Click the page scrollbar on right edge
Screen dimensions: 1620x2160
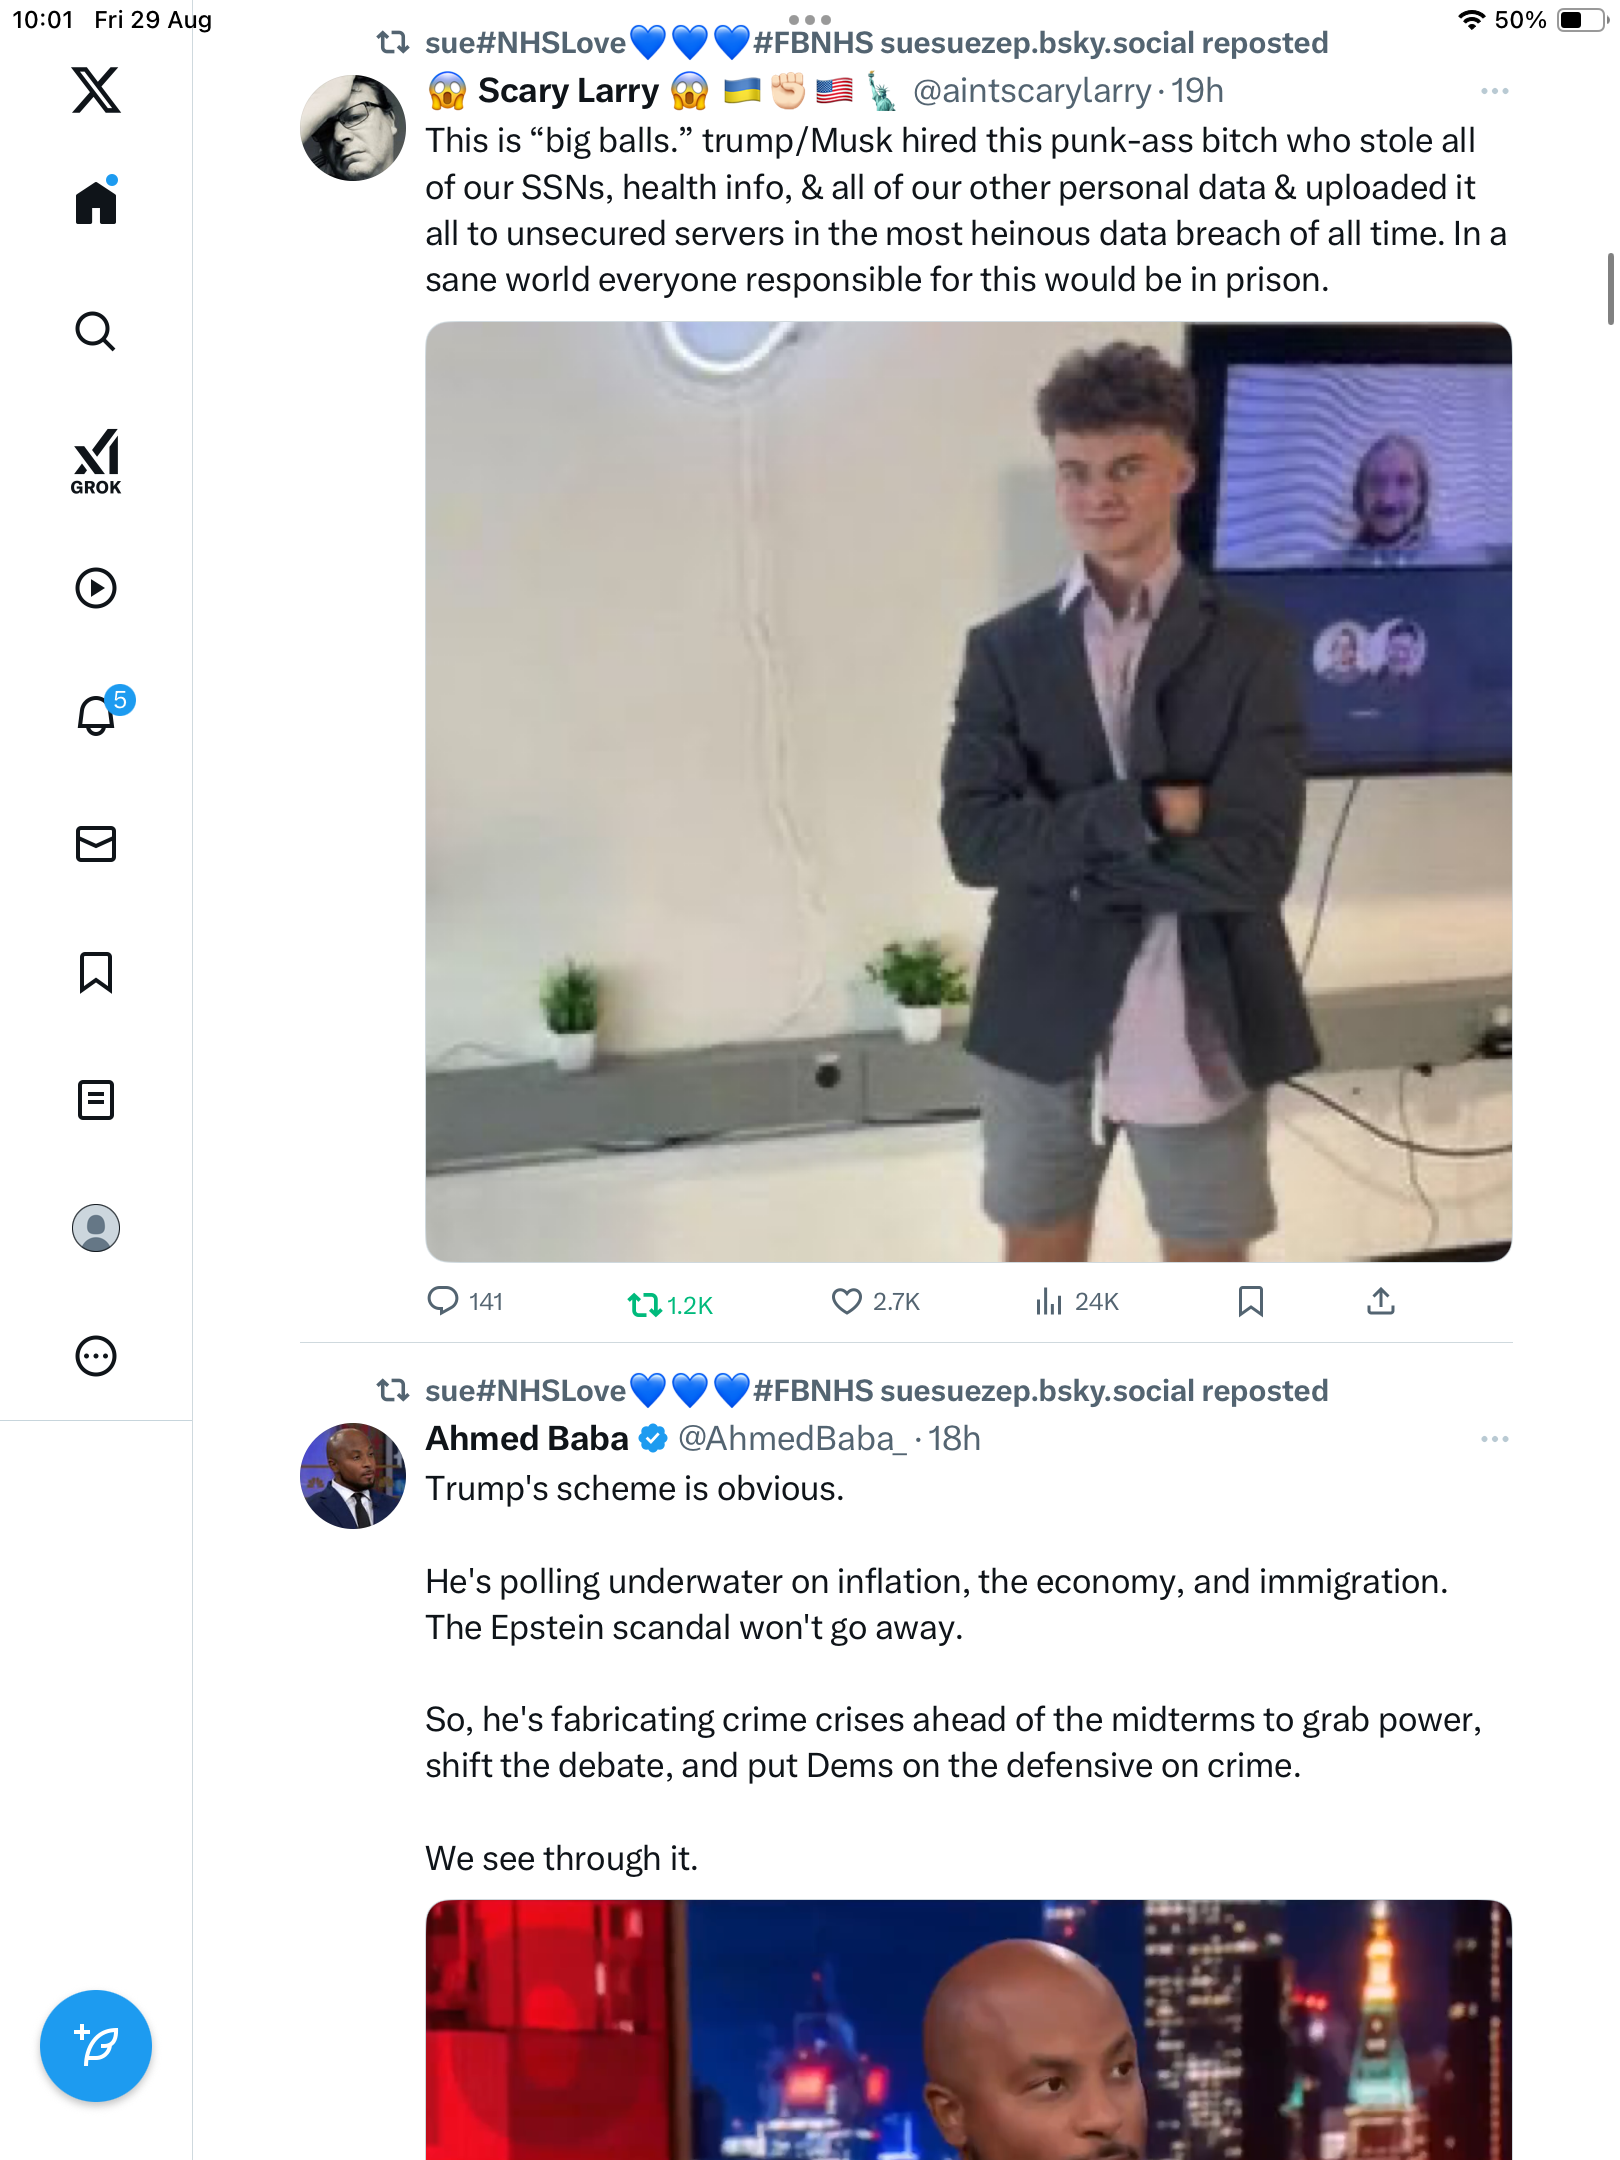click(x=1609, y=290)
